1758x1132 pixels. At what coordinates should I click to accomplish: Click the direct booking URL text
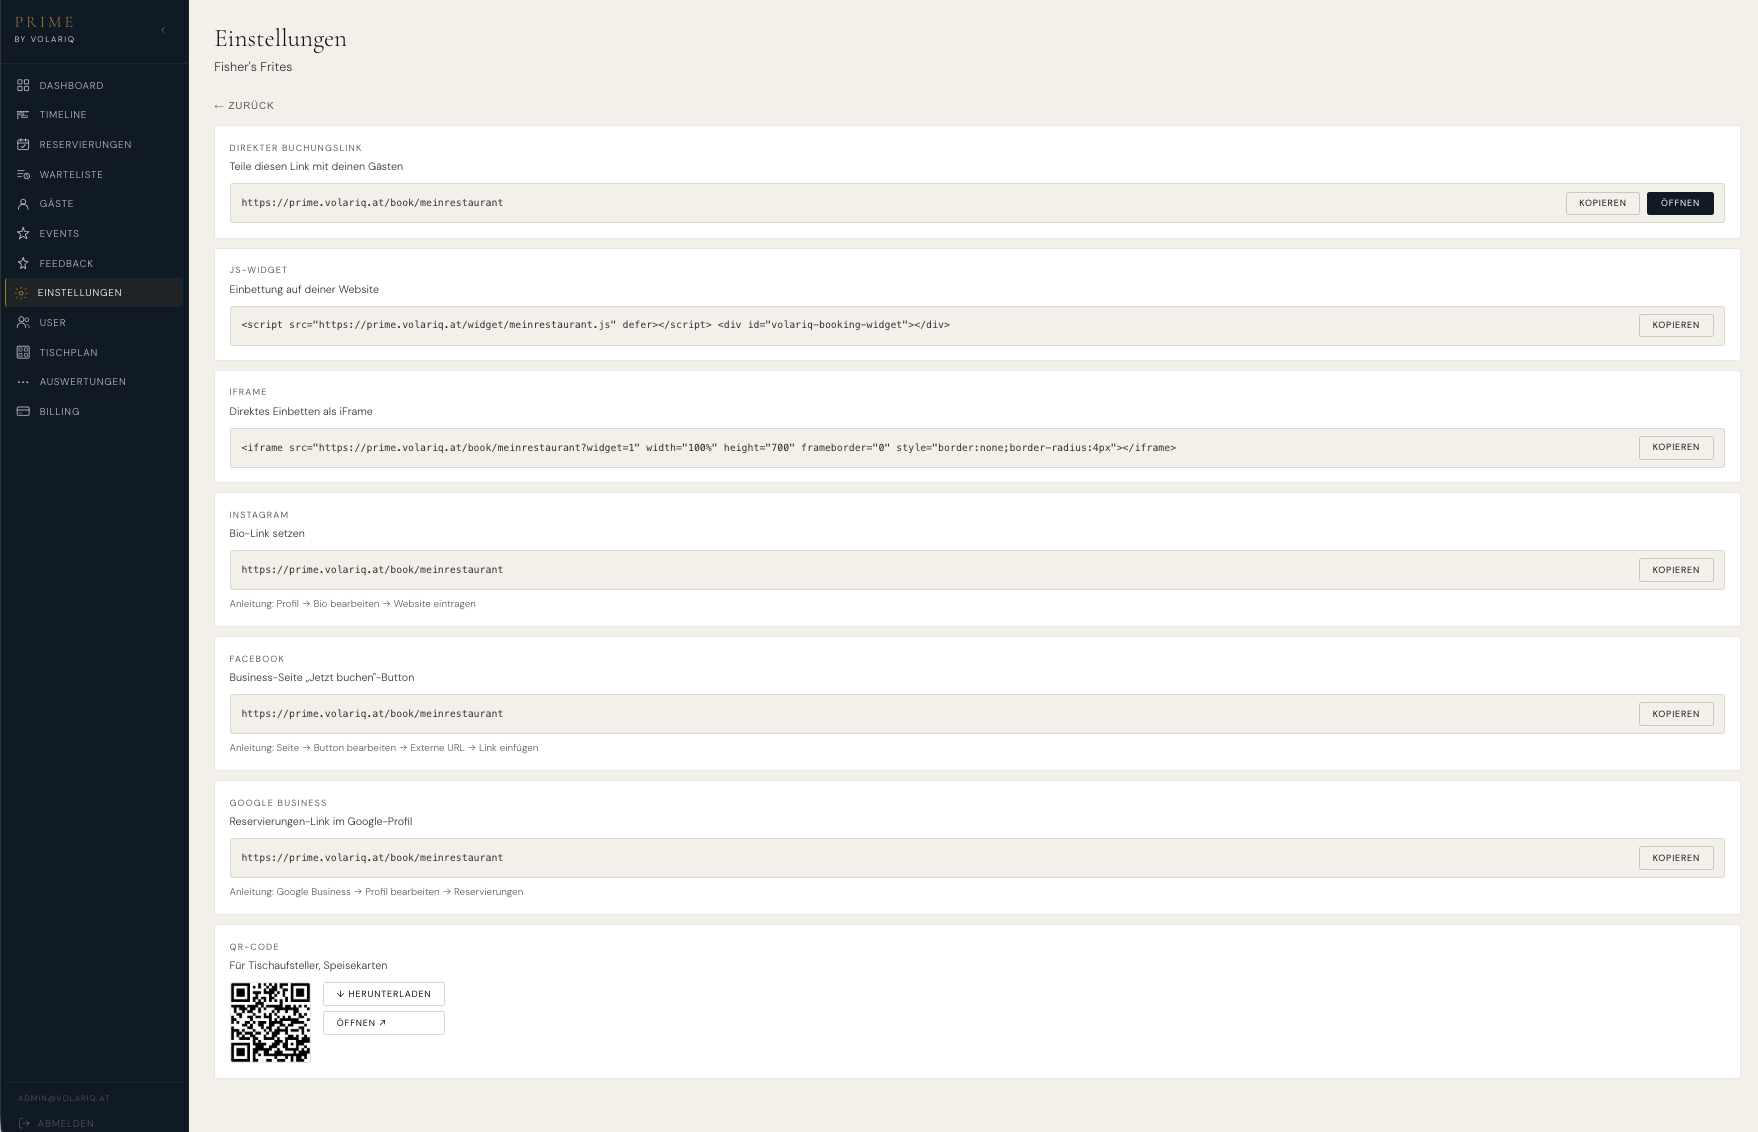[372, 203]
